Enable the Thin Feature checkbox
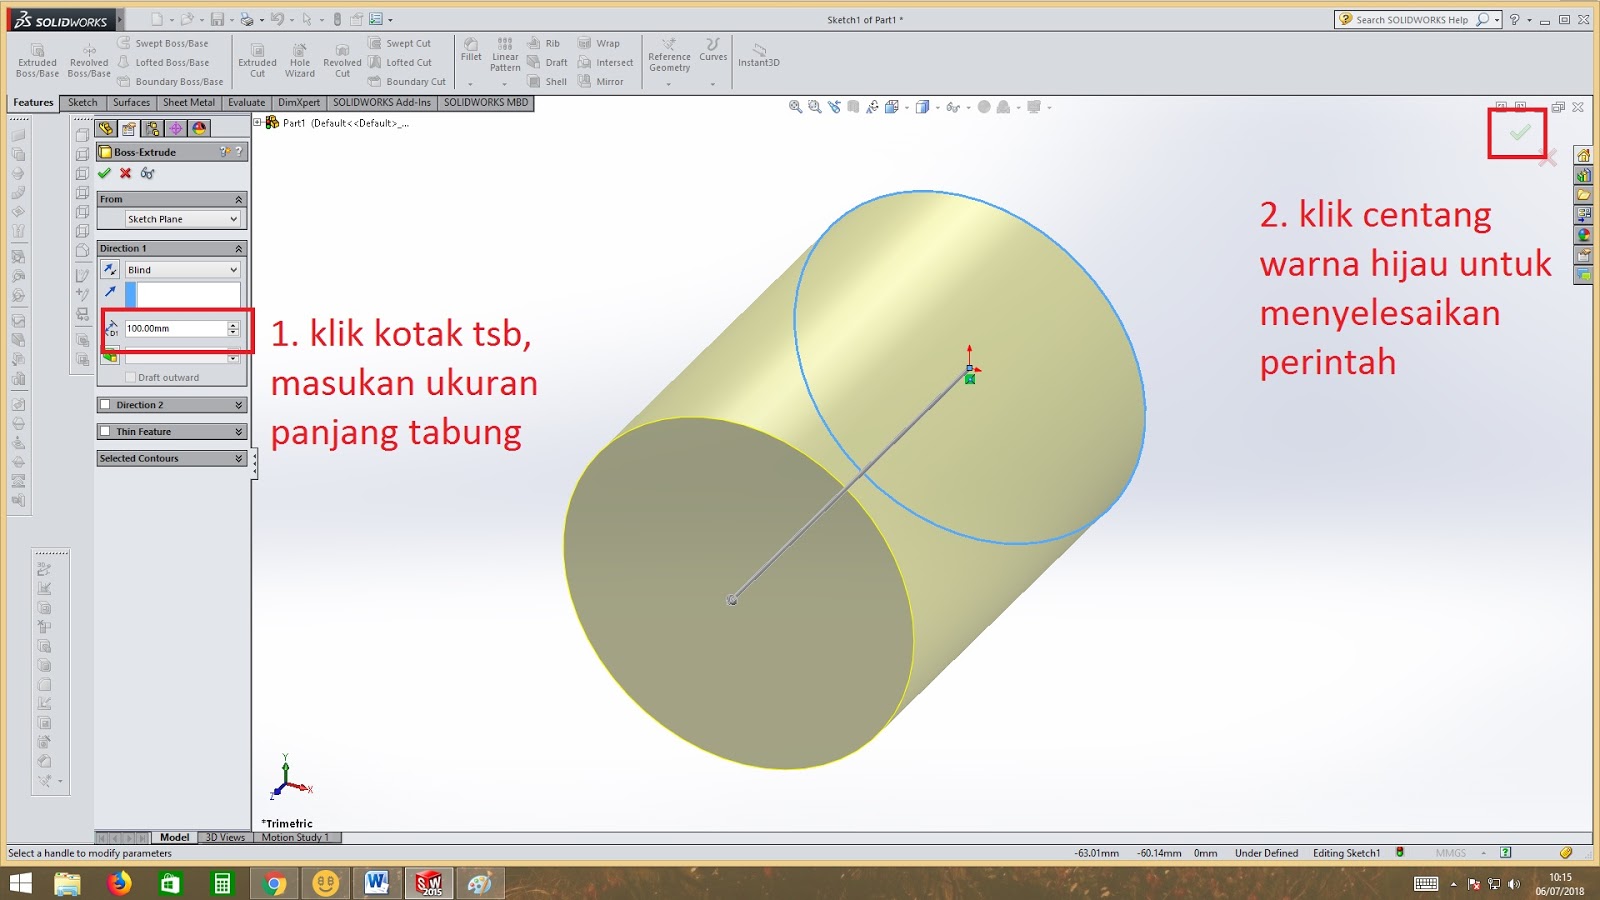The height and width of the screenshot is (900, 1600). coord(105,431)
